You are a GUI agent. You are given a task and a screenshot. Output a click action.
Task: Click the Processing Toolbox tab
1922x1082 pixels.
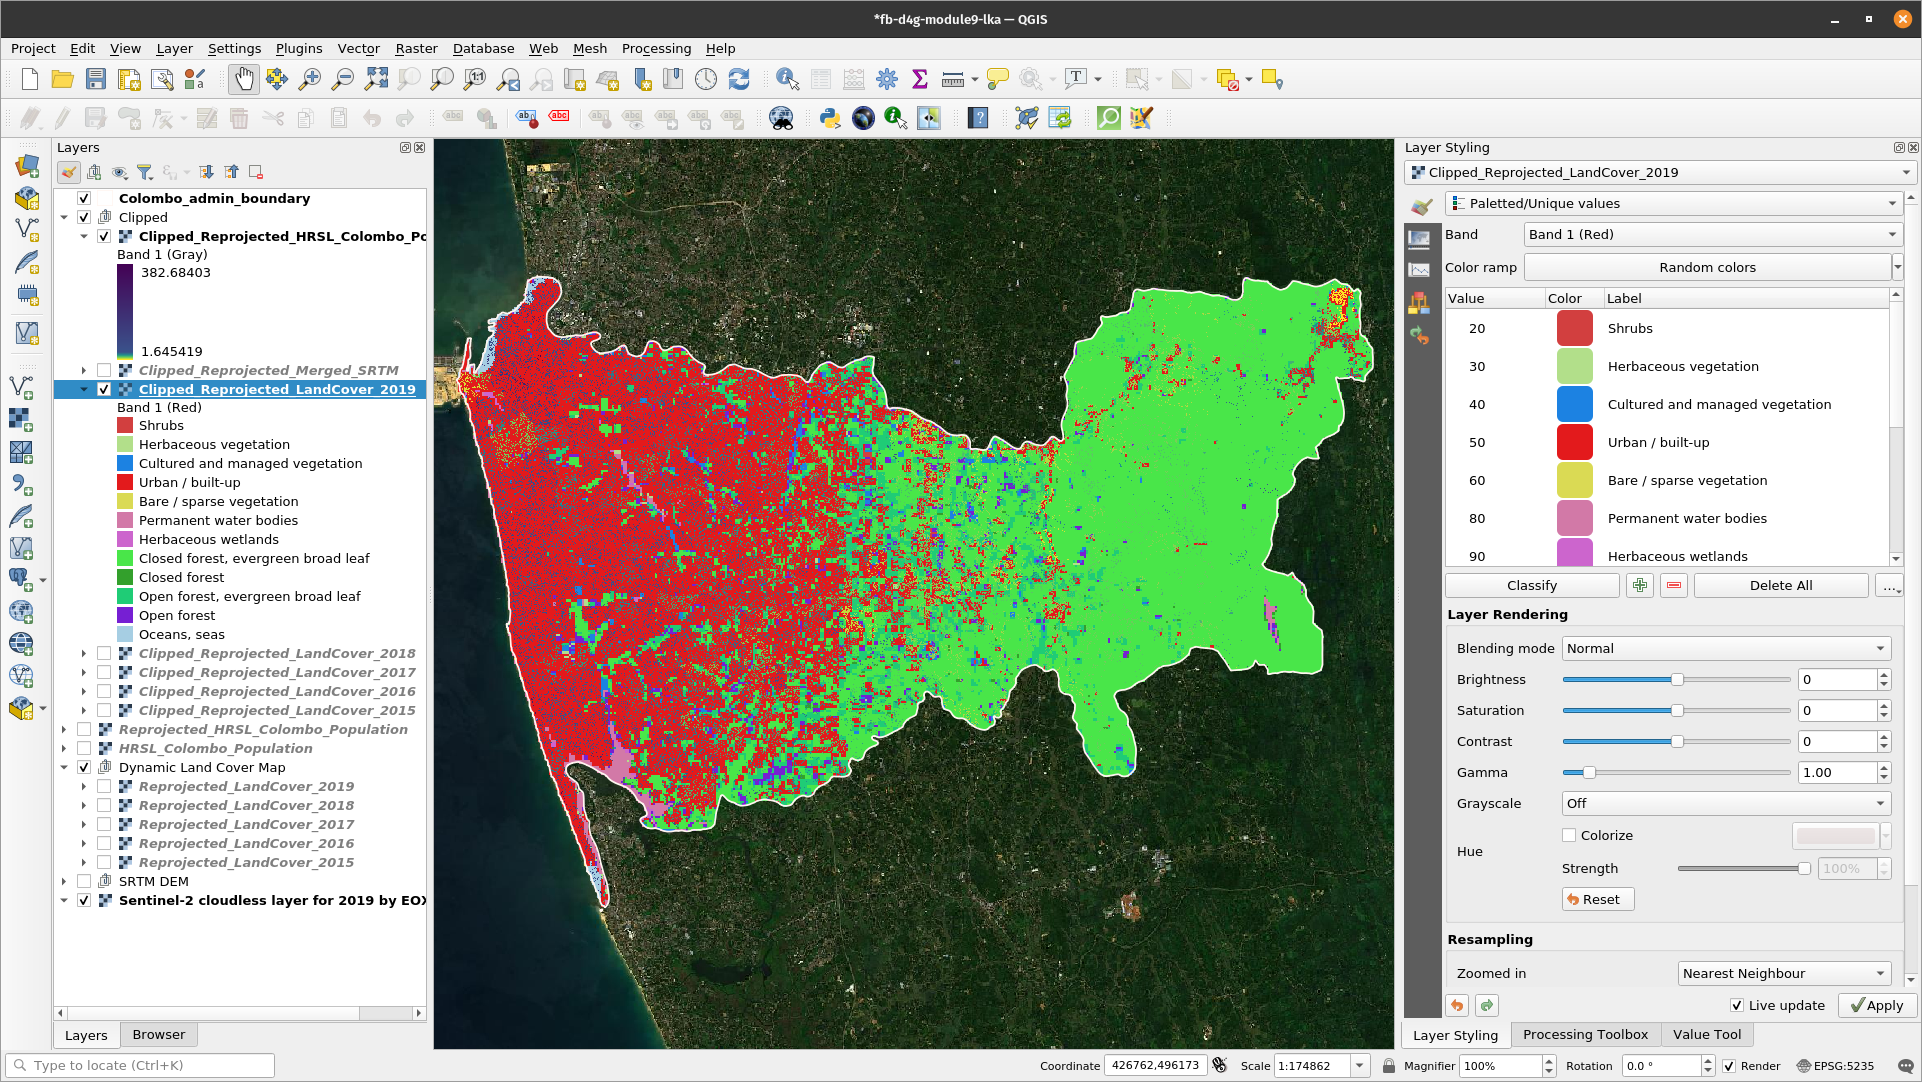click(1587, 1034)
